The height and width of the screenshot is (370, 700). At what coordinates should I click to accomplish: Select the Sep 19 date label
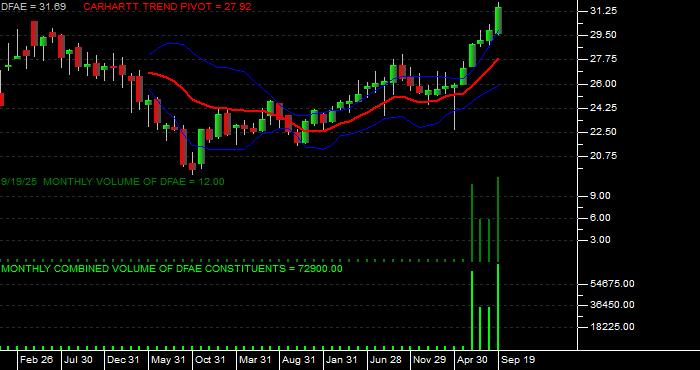[518, 360]
